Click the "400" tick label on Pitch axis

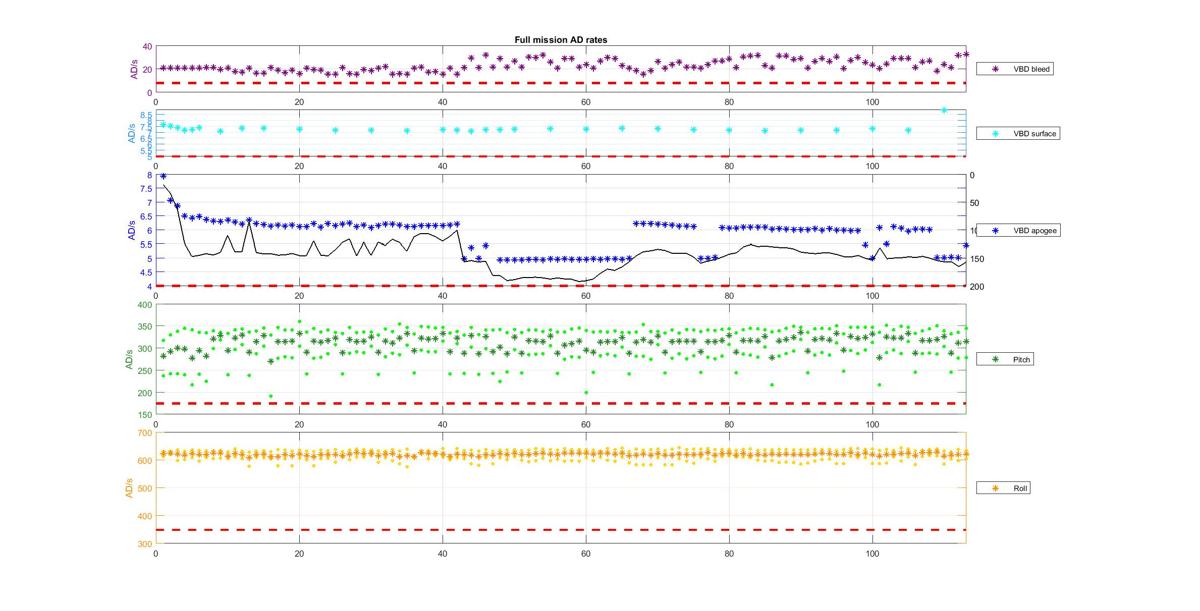pyautogui.click(x=145, y=304)
